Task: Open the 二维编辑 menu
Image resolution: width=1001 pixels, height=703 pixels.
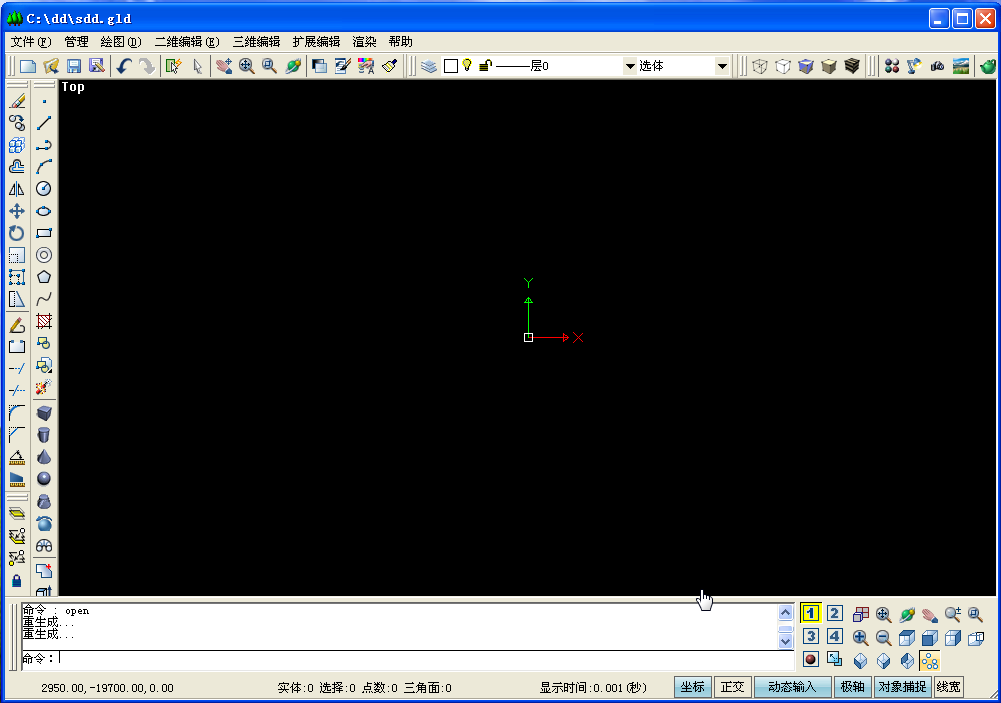Action: (187, 42)
